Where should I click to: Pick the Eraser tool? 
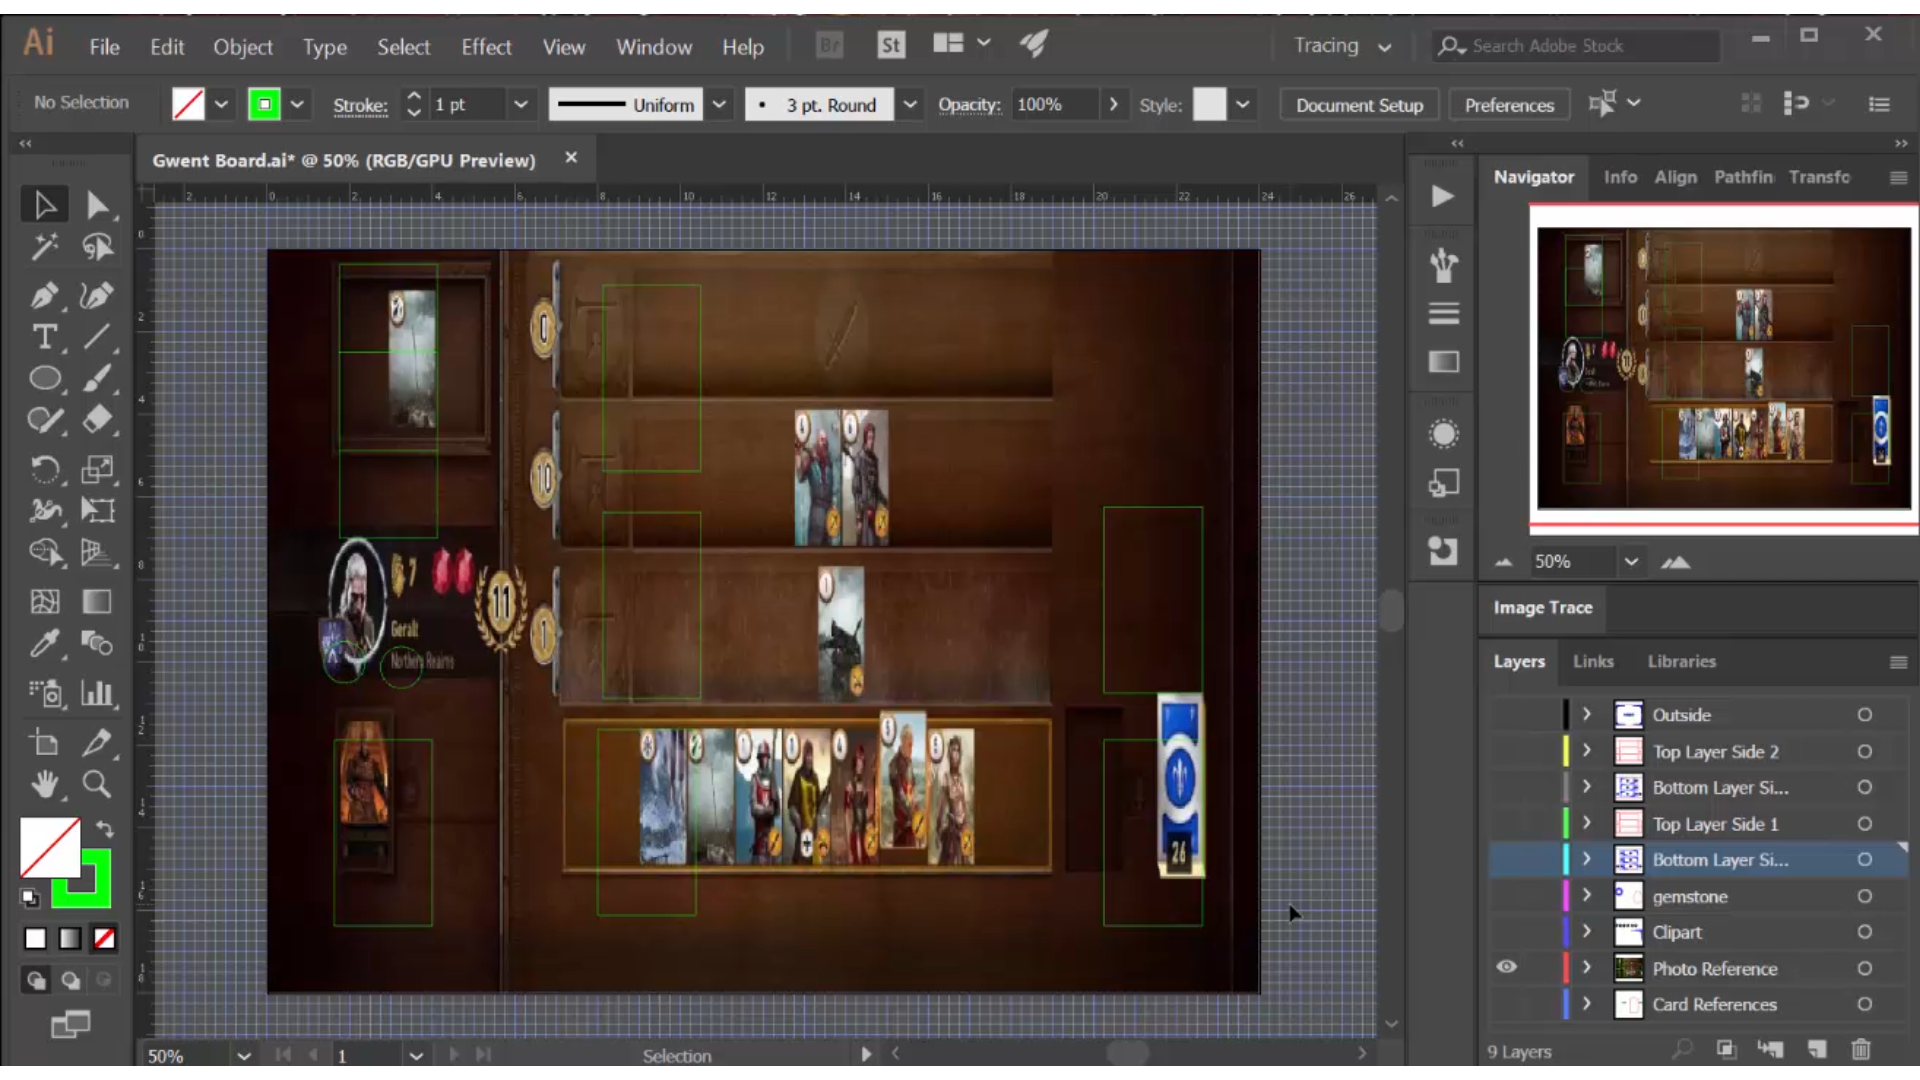coord(97,420)
